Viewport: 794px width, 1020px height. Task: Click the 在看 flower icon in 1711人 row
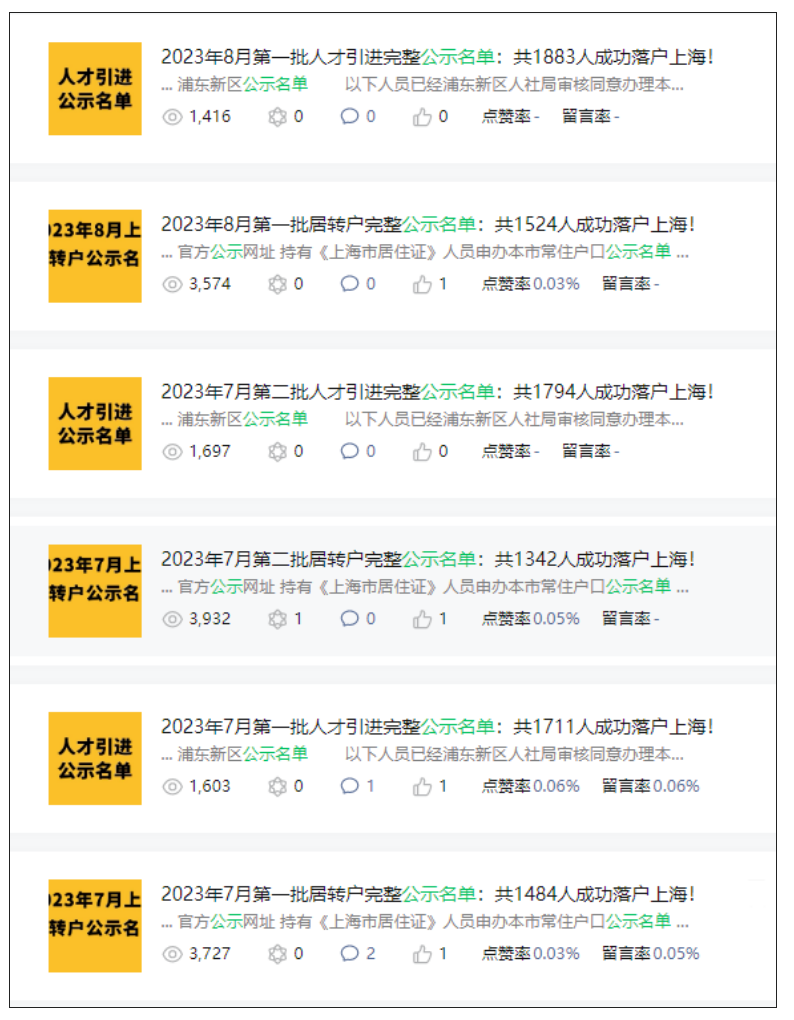[278, 786]
